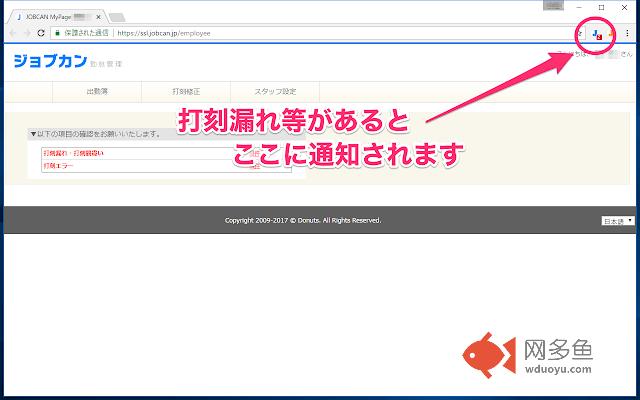640x400 pixels.
Task: Click the ジョブカン logo
Action: (x=50, y=61)
